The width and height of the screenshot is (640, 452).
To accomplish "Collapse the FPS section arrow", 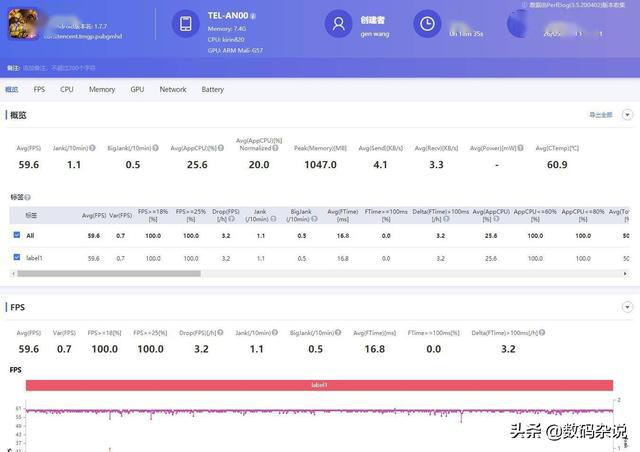I will point(627,307).
